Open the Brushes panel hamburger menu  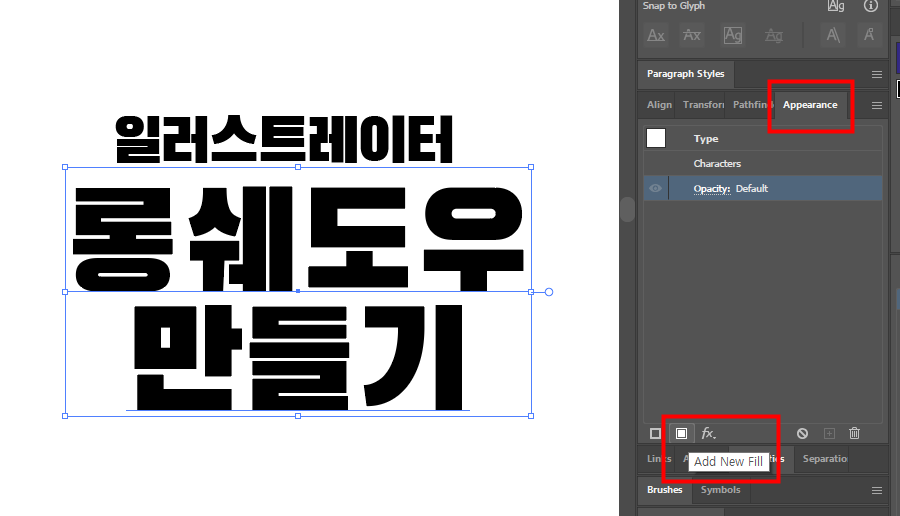click(x=876, y=490)
